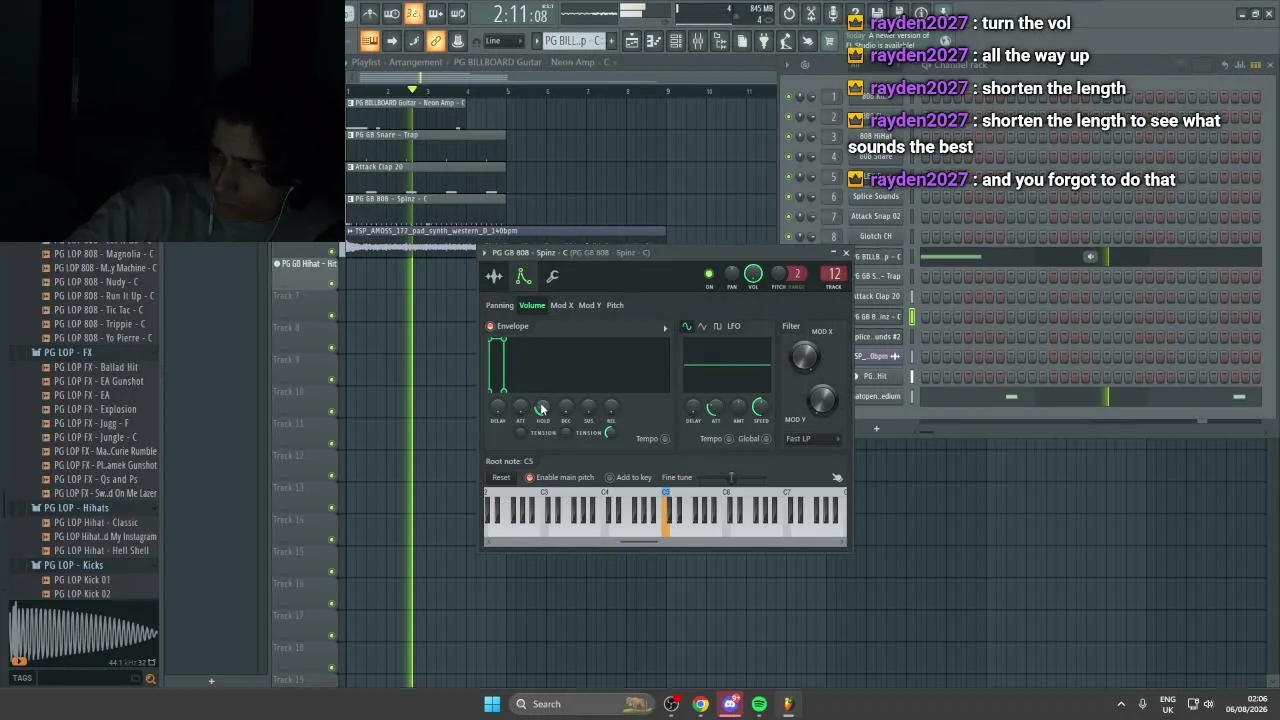The image size is (1280, 720).
Task: Click the search icon in the browser
Action: [x=150, y=679]
